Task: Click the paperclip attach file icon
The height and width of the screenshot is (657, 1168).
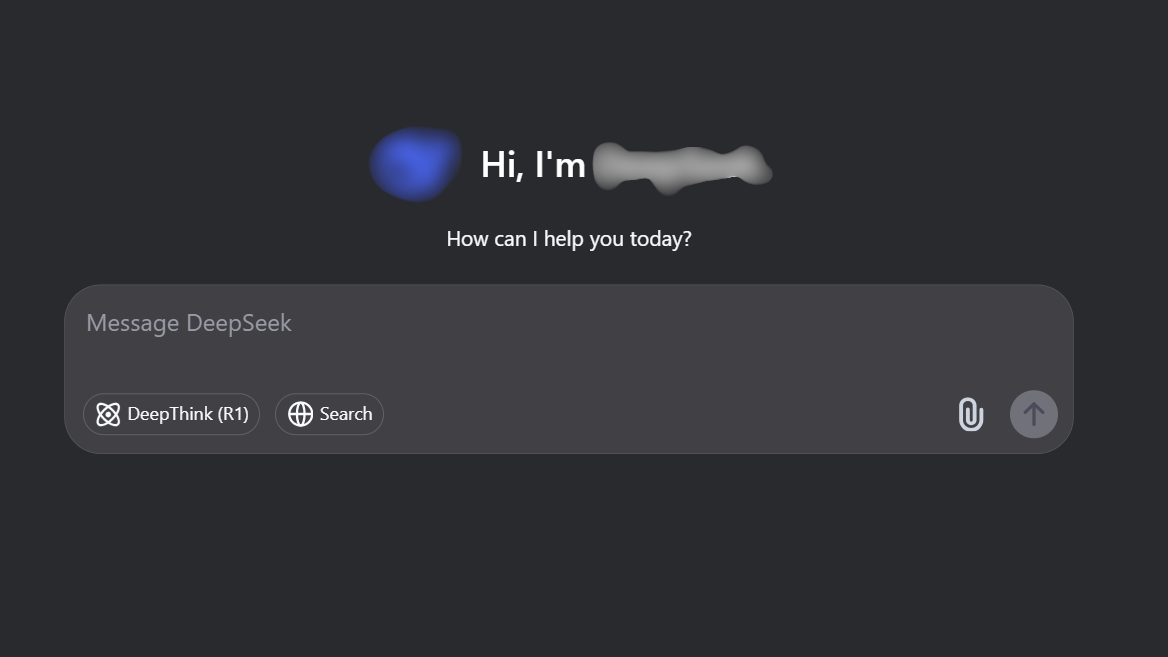Action: (971, 414)
